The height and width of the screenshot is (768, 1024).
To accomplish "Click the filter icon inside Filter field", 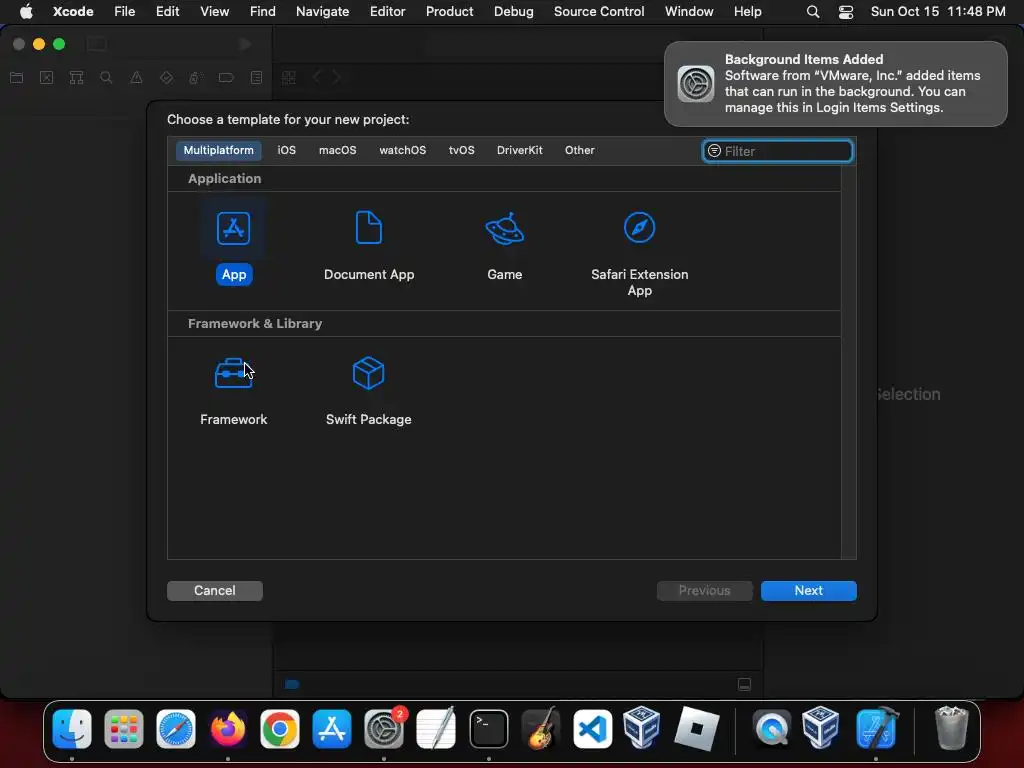I will click(714, 151).
